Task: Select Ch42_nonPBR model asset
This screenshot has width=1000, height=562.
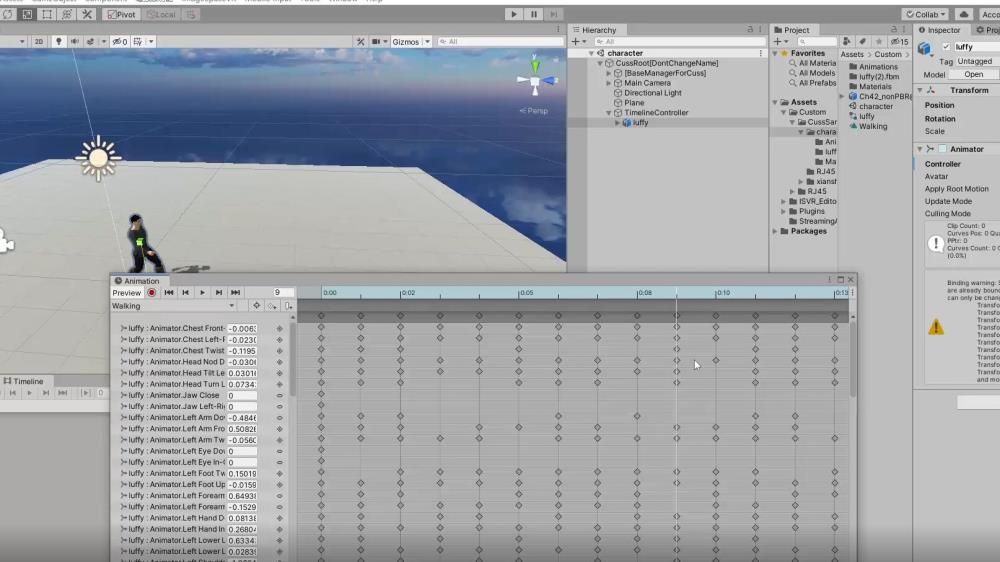Action: [880, 96]
